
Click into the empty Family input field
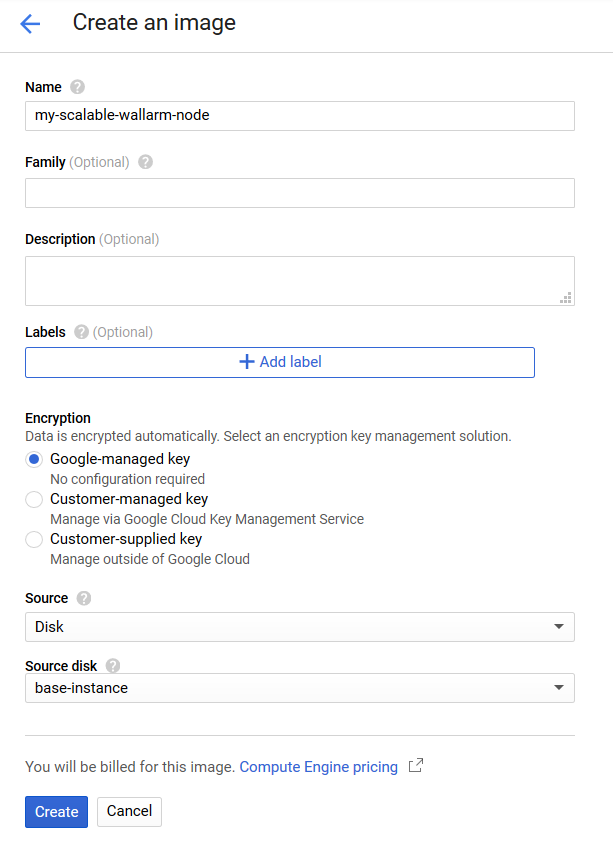(299, 193)
